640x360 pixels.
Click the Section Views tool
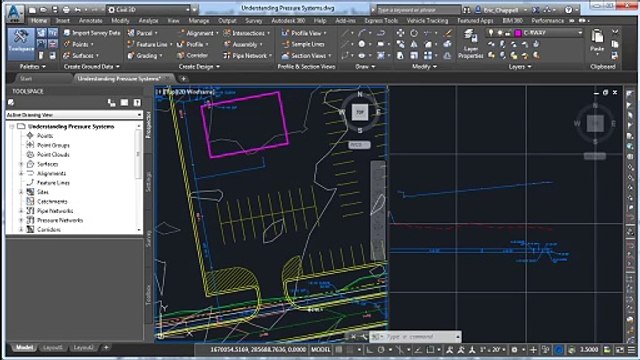tap(306, 56)
